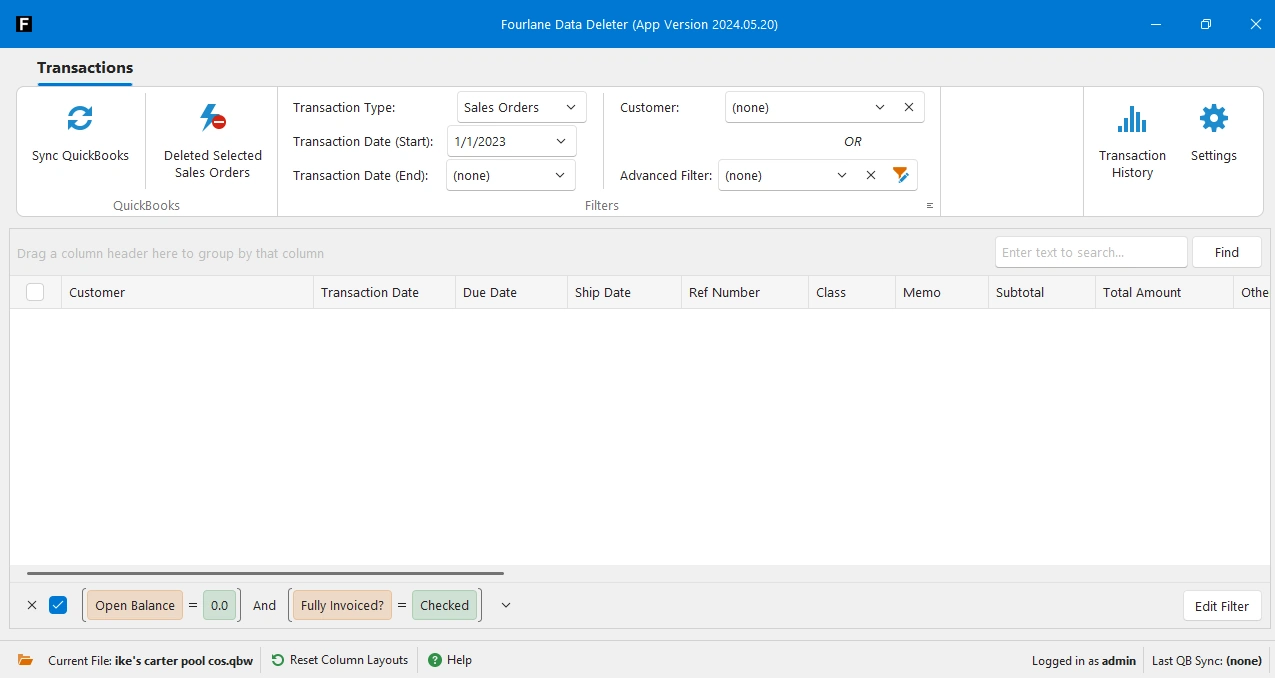Click the green Help question mark icon
Screen dimensions: 1275x678
pyautogui.click(x=435, y=660)
